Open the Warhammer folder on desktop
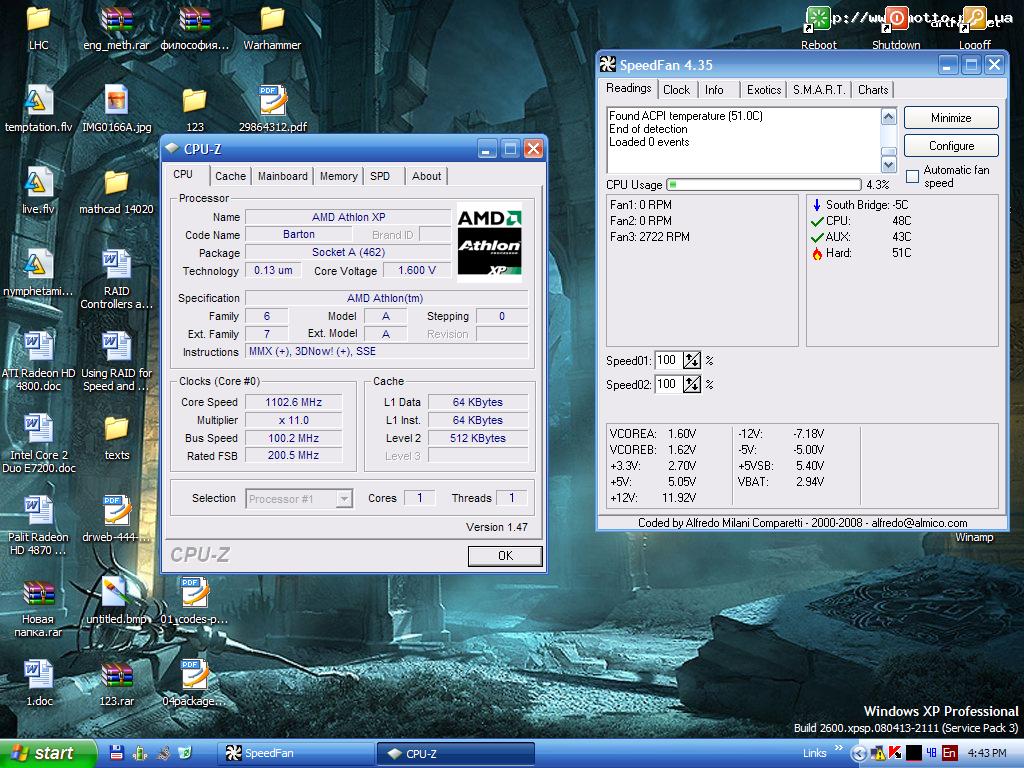Image resolution: width=1024 pixels, height=768 pixels. [x=271, y=20]
